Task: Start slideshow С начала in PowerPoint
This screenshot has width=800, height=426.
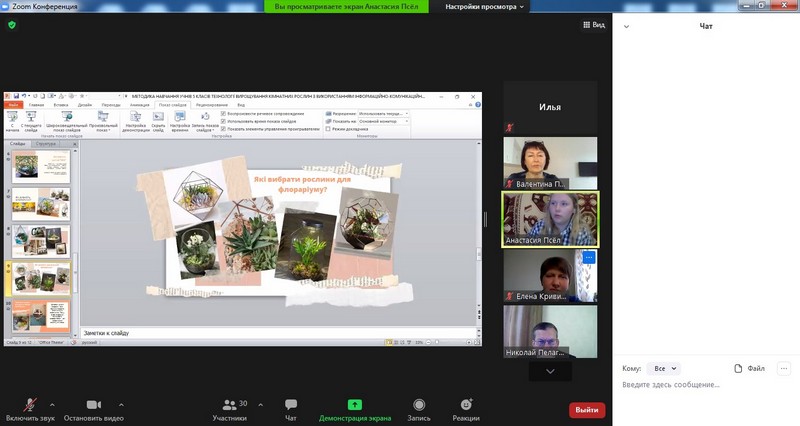Action: (12, 121)
